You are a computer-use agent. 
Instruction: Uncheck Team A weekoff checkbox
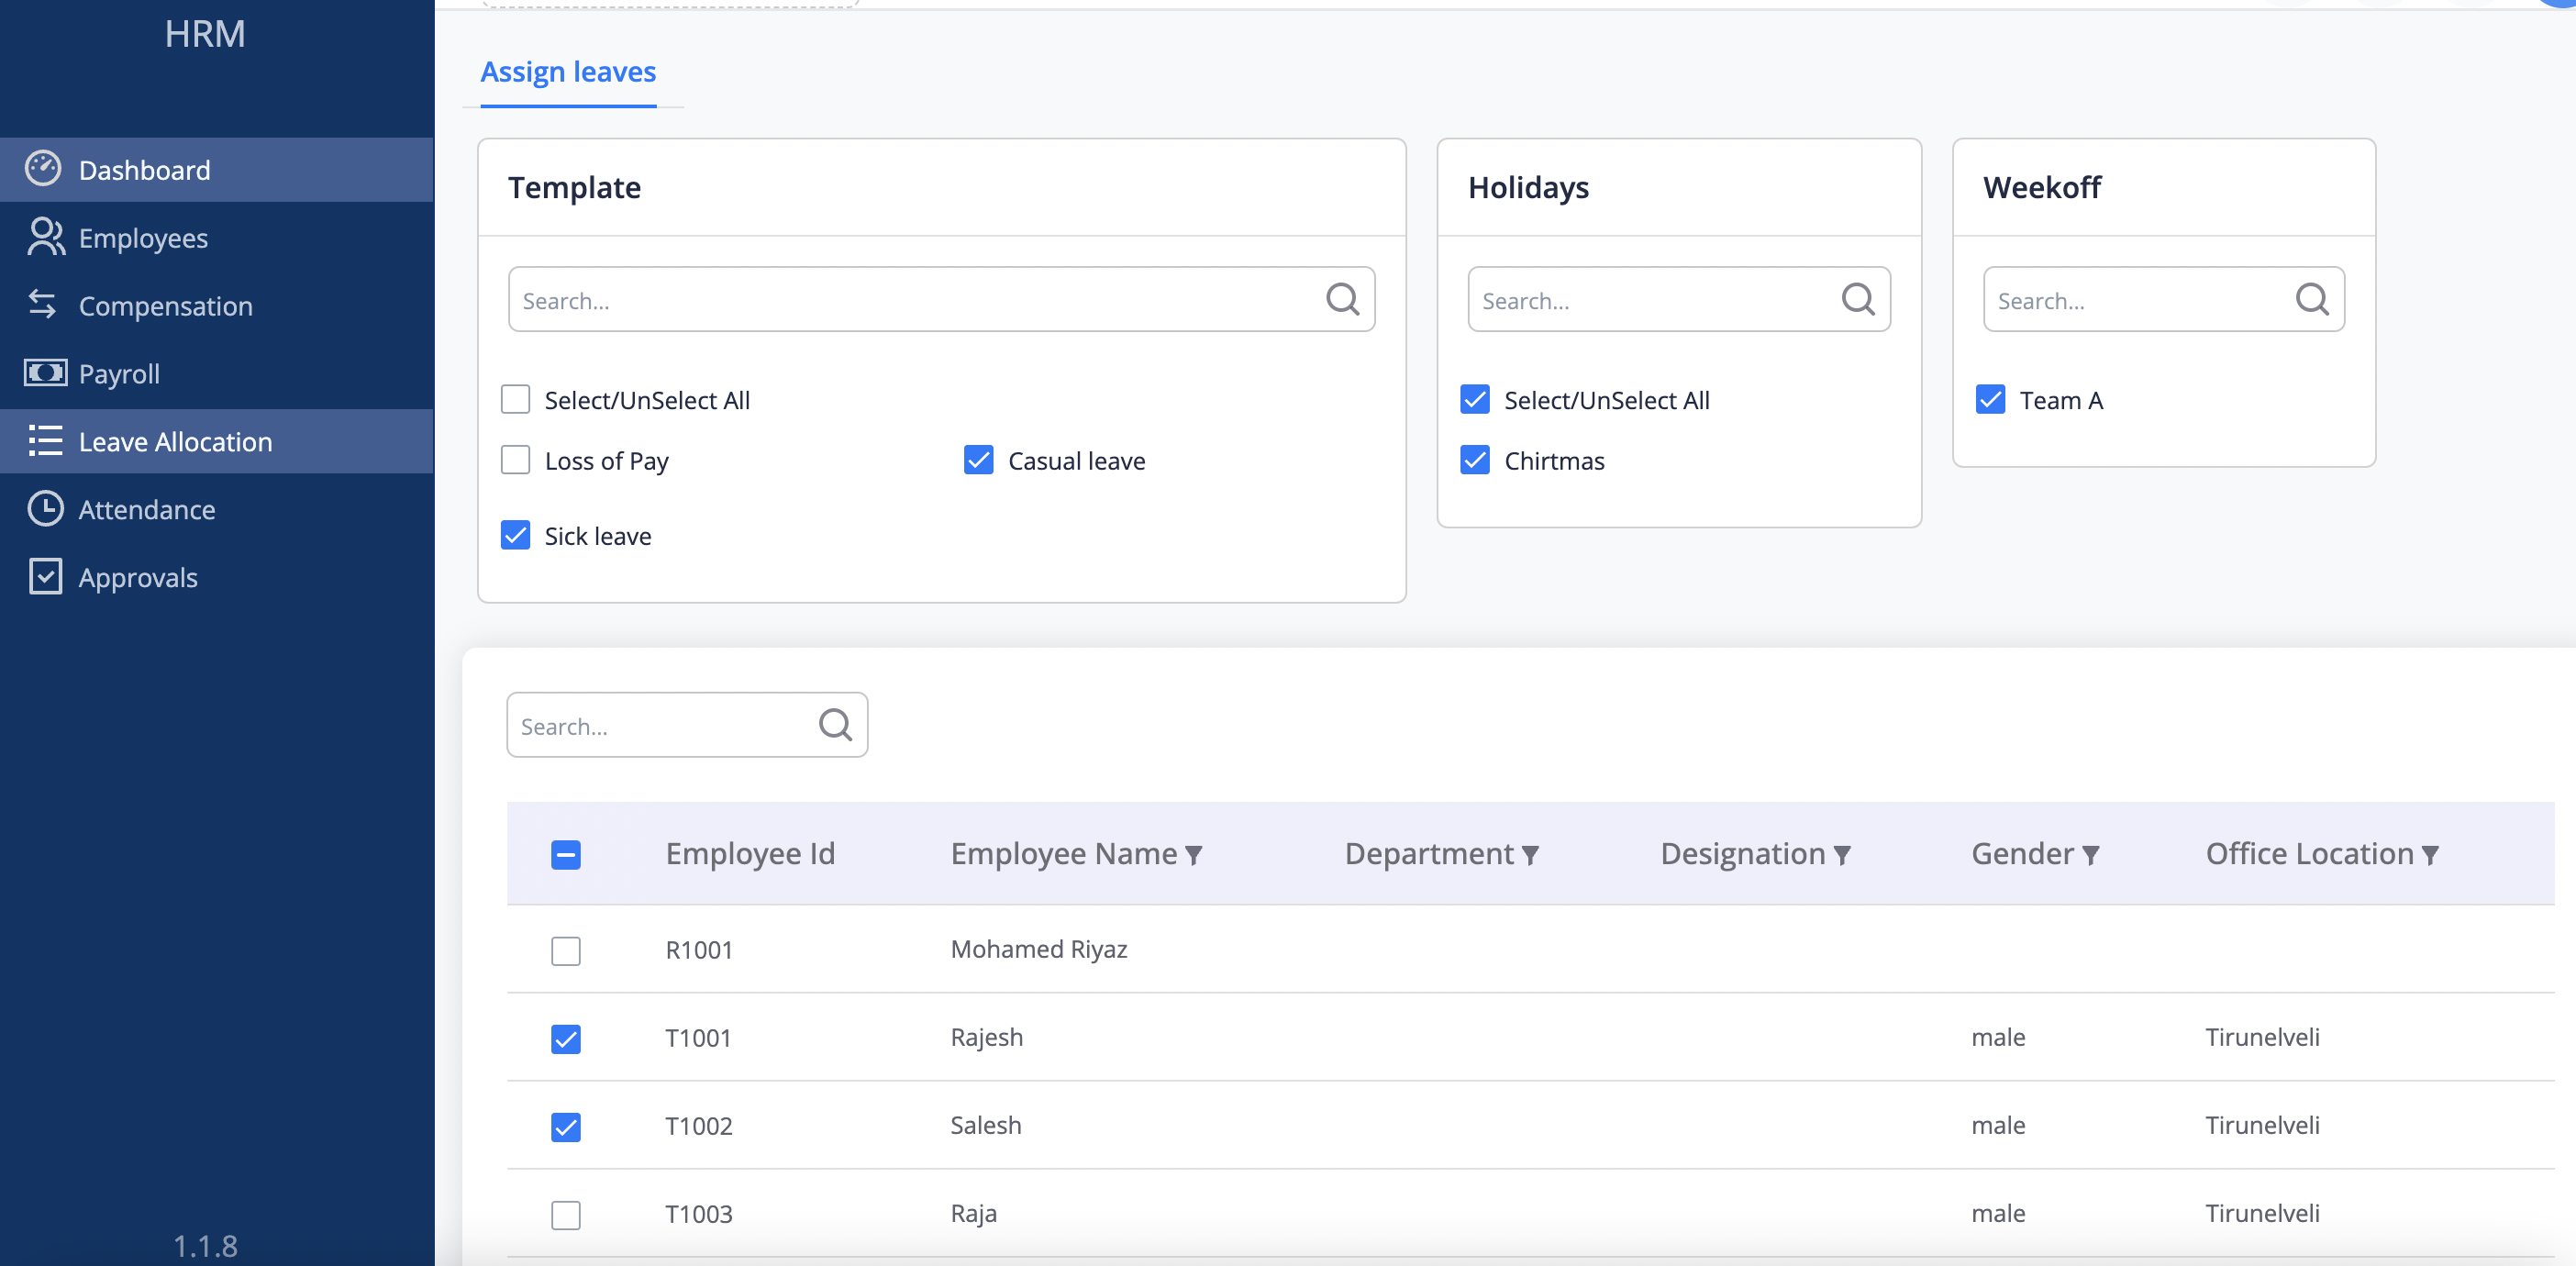coord(1990,400)
